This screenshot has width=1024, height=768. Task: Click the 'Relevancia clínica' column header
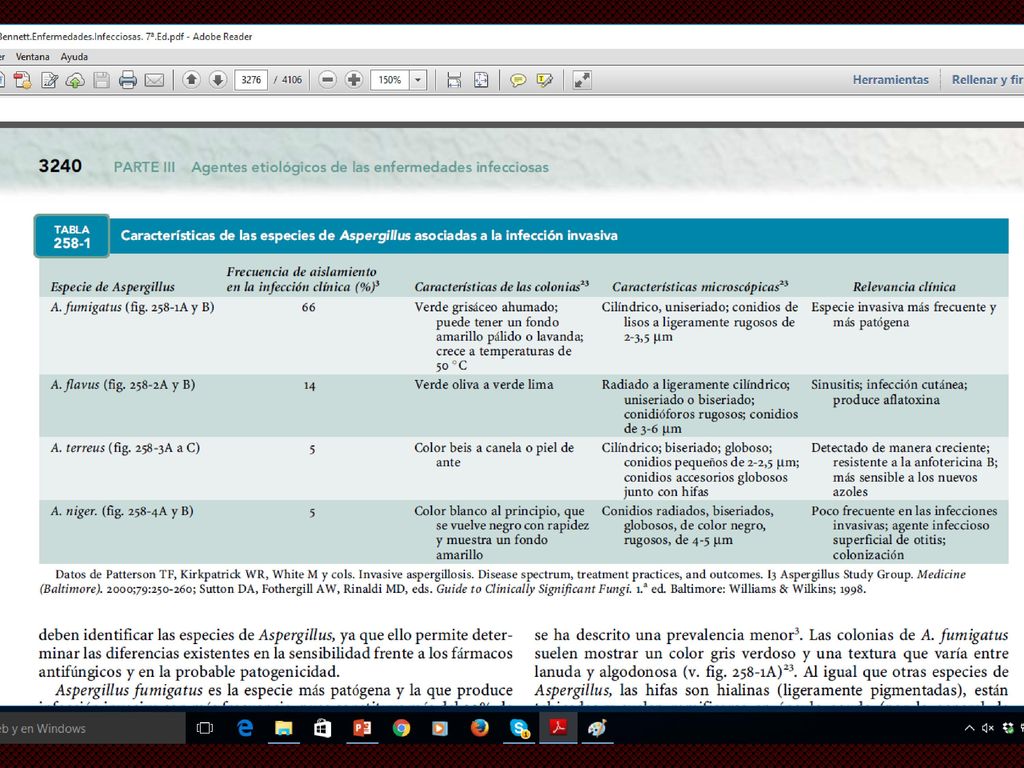904,287
